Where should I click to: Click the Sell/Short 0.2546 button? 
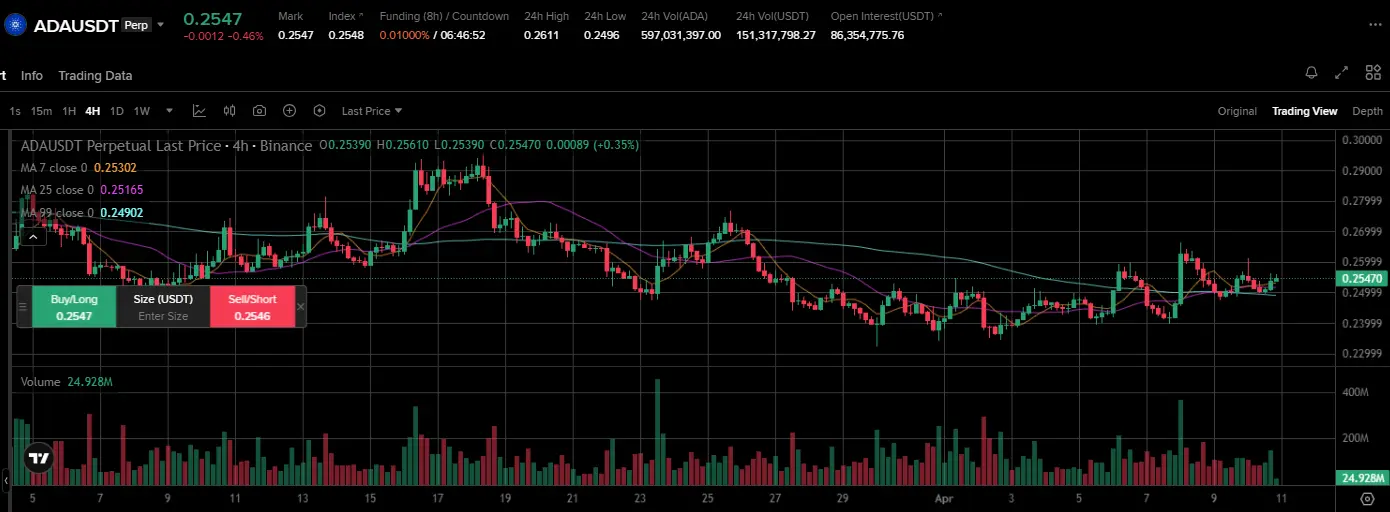(x=252, y=307)
